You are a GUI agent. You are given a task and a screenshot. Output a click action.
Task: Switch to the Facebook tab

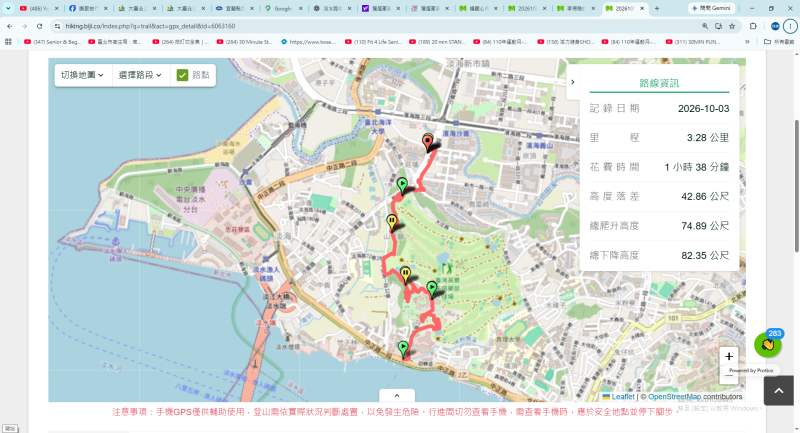click(x=88, y=8)
